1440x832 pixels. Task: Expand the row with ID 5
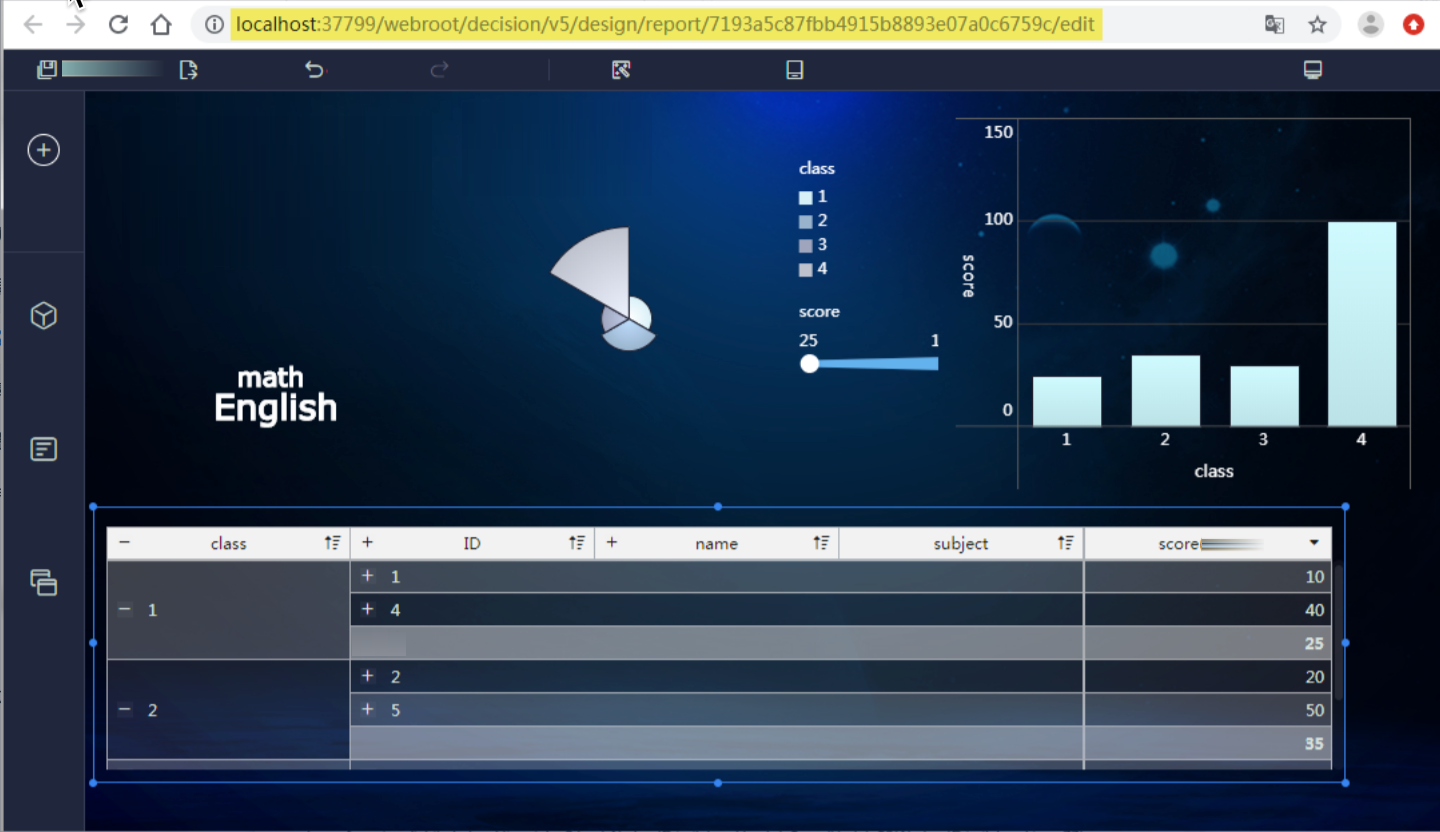pyautogui.click(x=367, y=710)
